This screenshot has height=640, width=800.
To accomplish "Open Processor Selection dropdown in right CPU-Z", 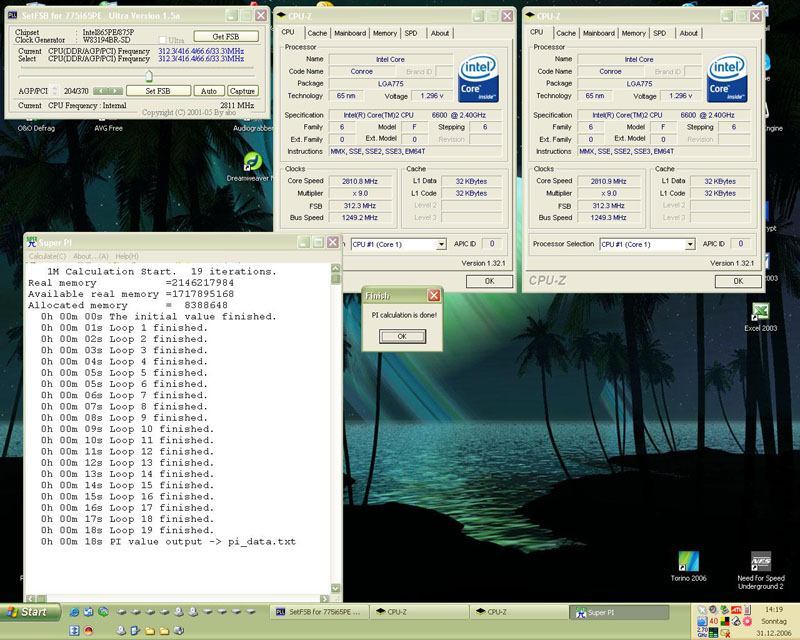I will (689, 244).
